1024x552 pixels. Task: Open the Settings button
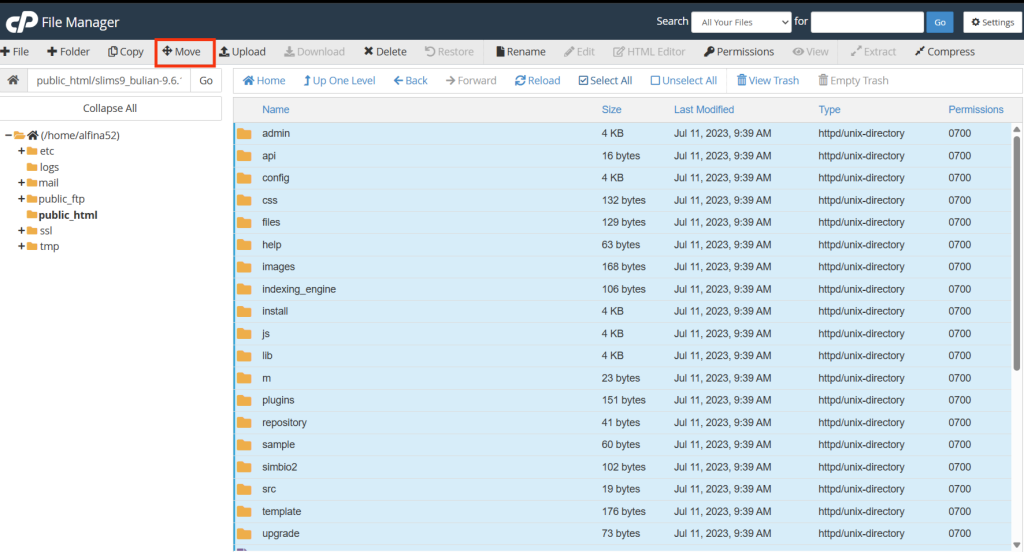point(992,22)
